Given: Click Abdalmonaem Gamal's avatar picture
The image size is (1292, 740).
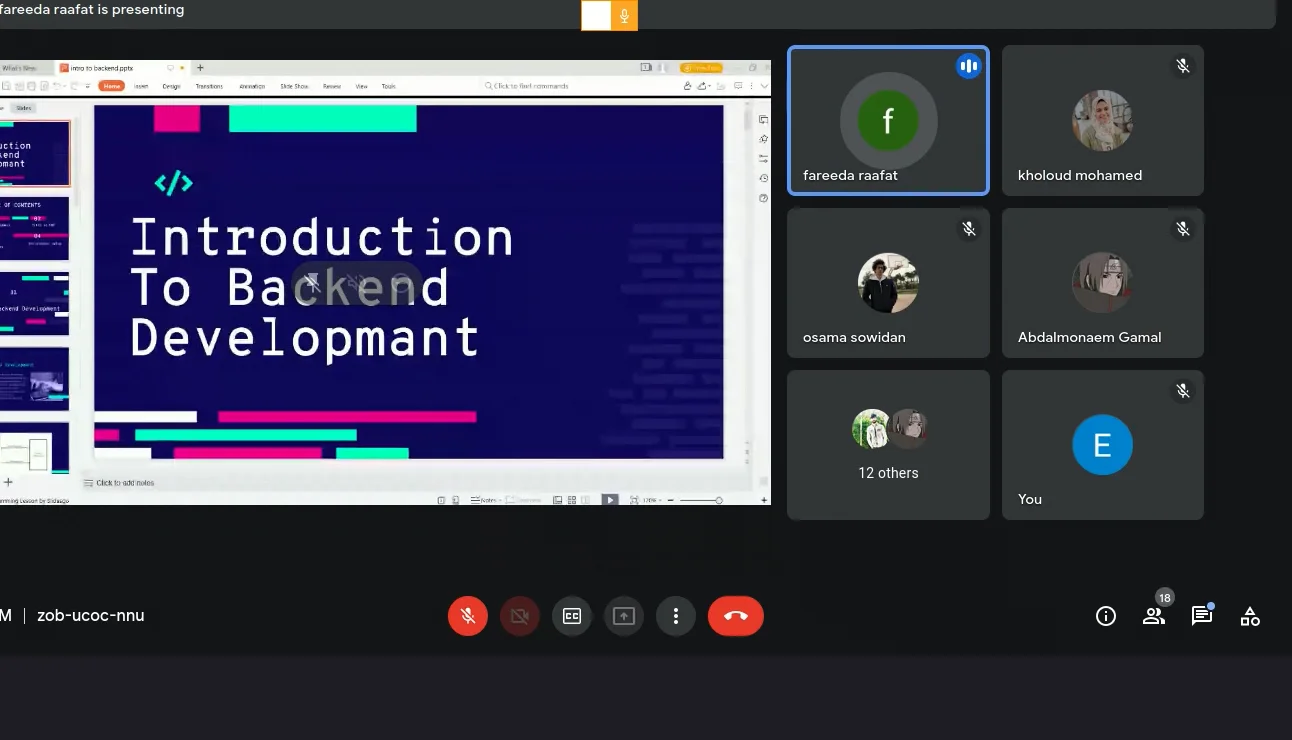Looking at the screenshot, I should click(x=1102, y=283).
